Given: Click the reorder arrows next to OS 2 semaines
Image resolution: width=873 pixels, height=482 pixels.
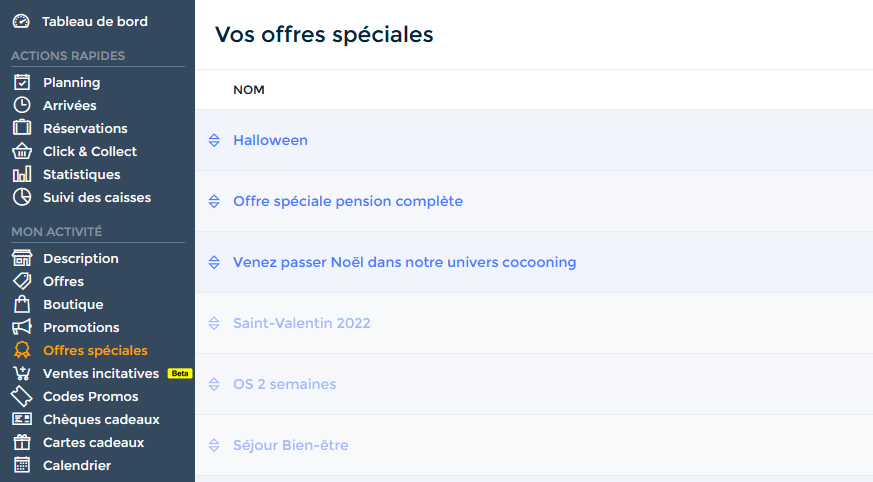Looking at the screenshot, I should (x=214, y=384).
